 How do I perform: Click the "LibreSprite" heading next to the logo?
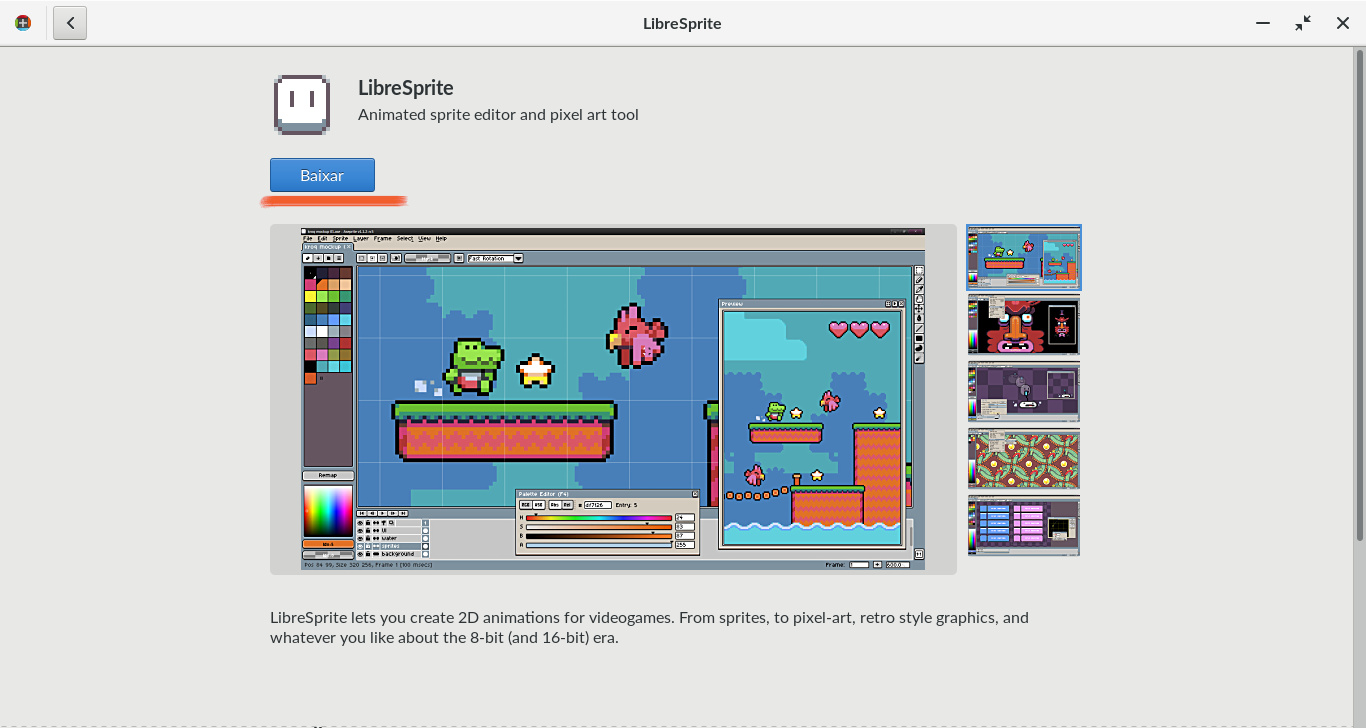coord(406,88)
